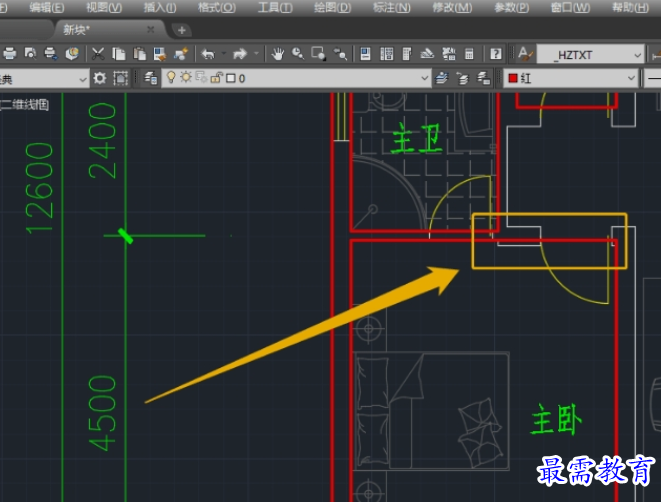Click the Zoom Previous icon
This screenshot has width=661, height=502.
340,54
